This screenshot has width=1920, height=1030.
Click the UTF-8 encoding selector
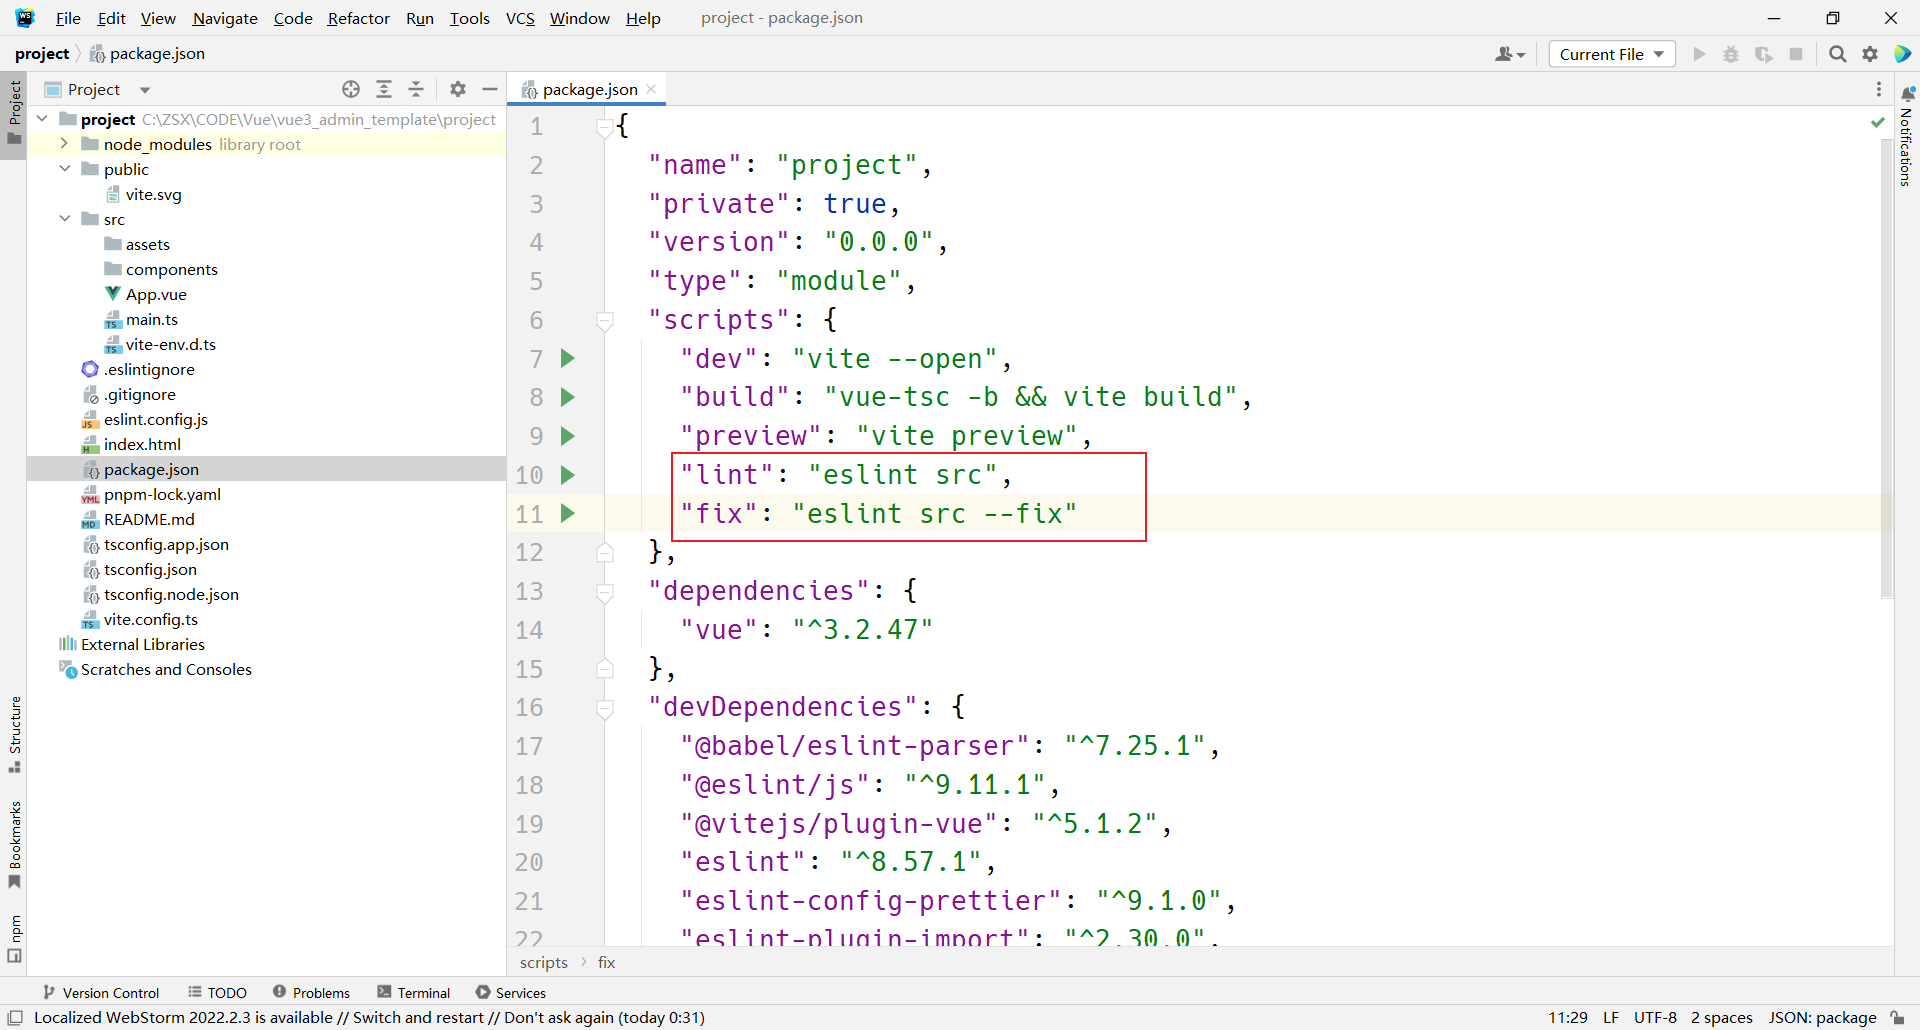click(x=1655, y=1017)
